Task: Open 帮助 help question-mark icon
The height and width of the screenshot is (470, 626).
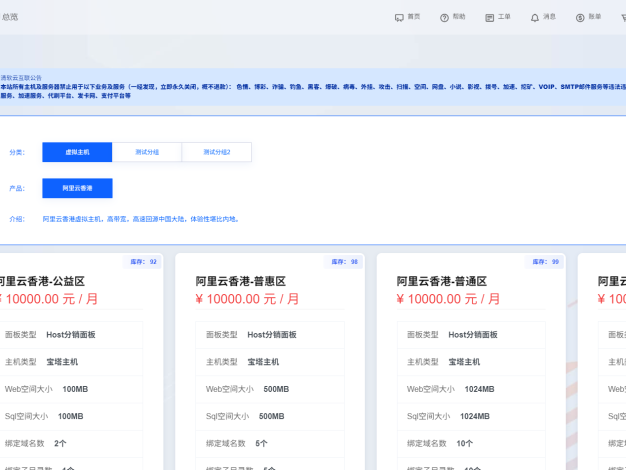Action: [x=445, y=17]
